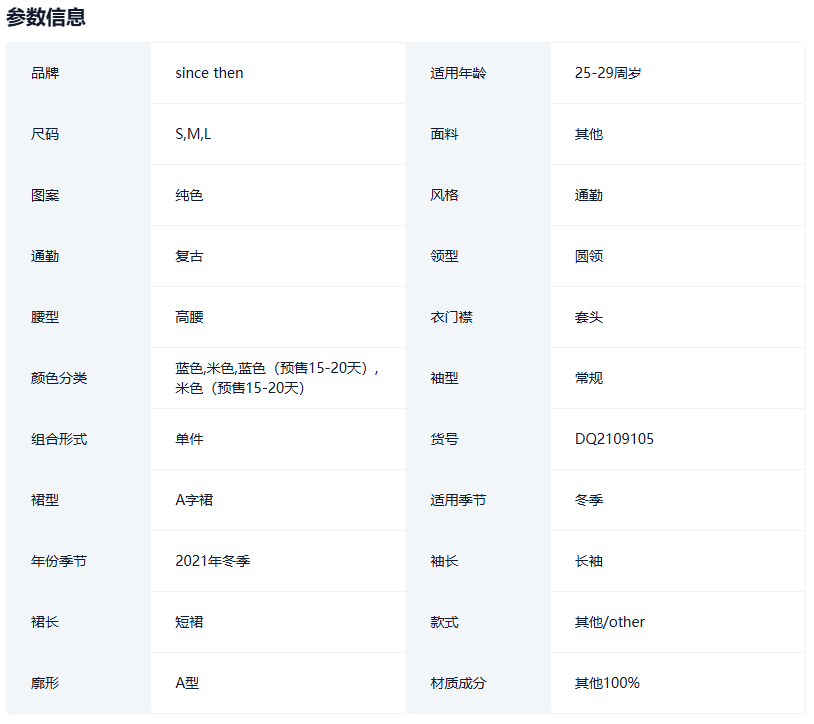Click the 其他/other style value
The width and height of the screenshot is (814, 724).
pos(609,622)
